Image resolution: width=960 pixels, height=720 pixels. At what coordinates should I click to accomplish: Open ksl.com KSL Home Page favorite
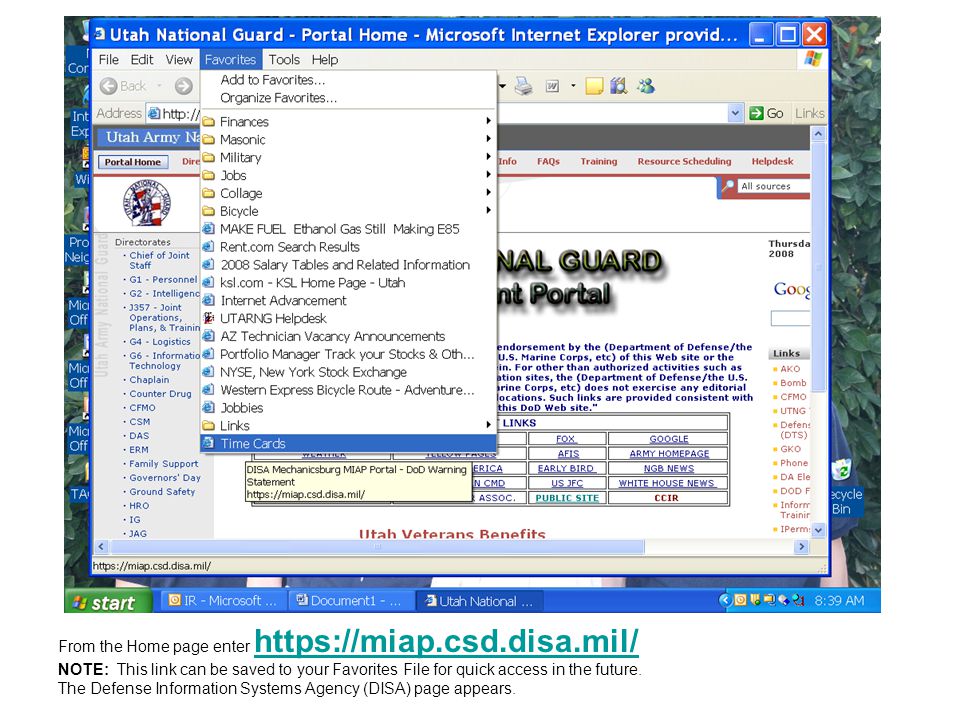pos(348,283)
